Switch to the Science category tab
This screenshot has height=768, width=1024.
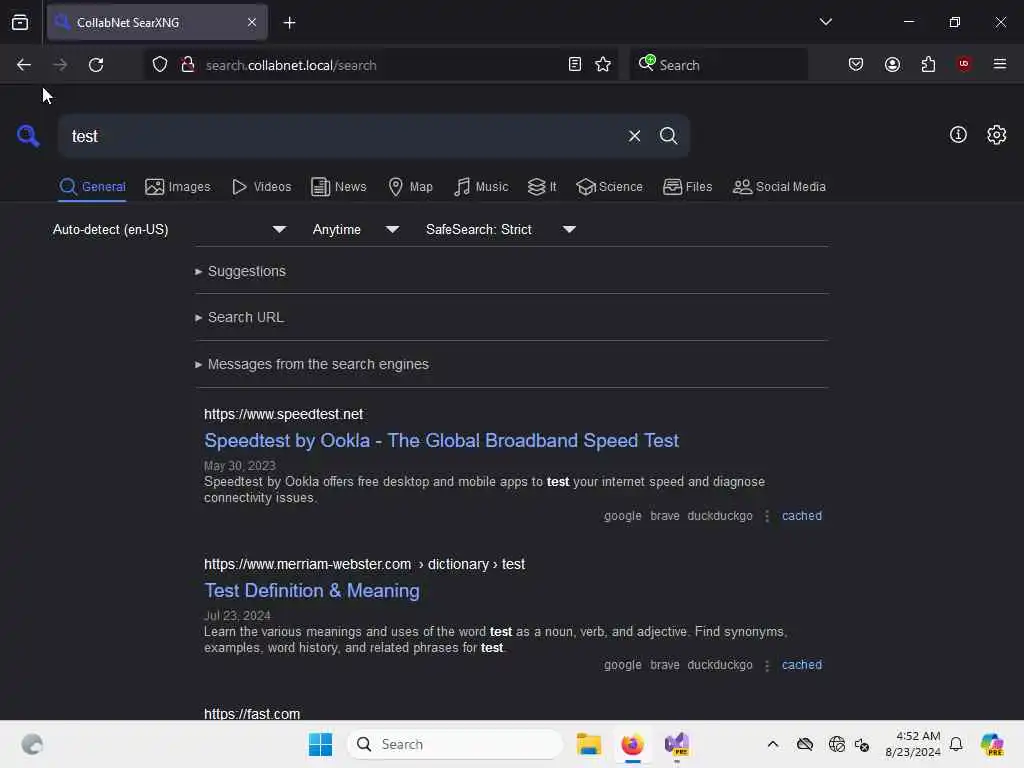coord(609,187)
